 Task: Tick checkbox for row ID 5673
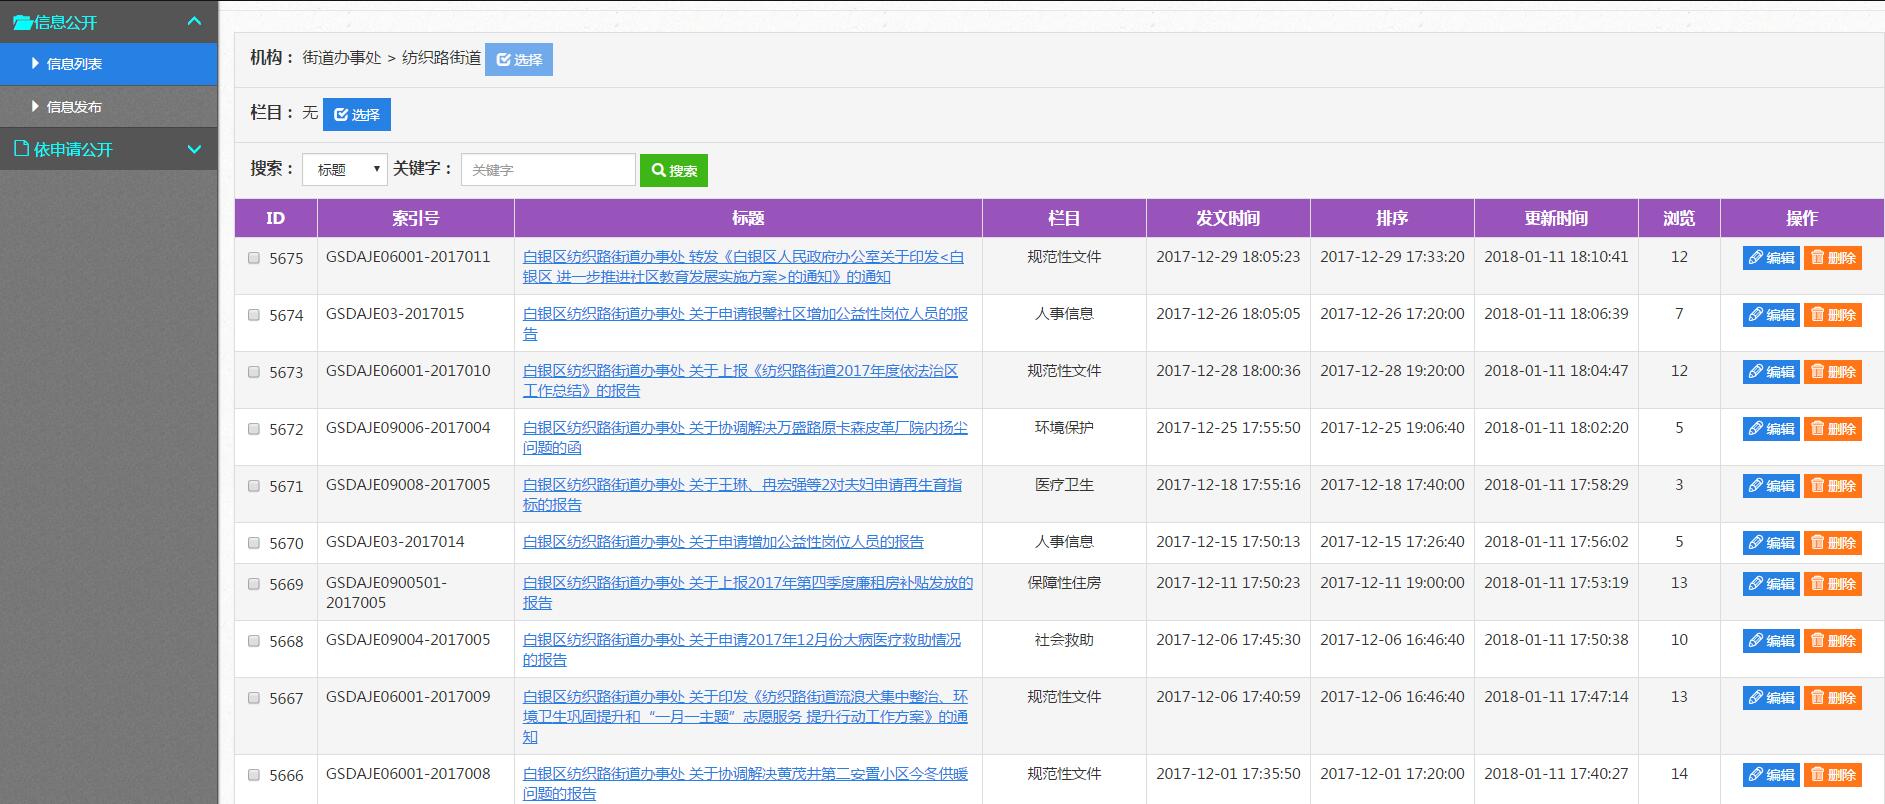click(x=254, y=372)
